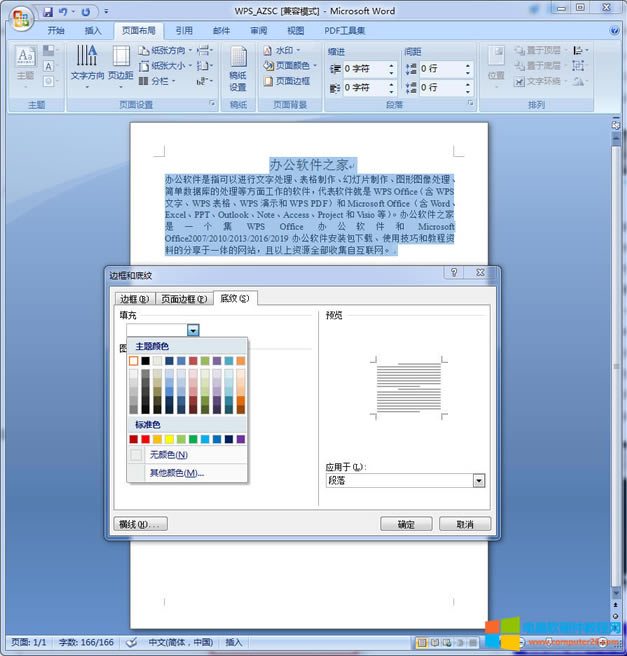The width and height of the screenshot is (627, 656).
Task: Cancel dialog with 取消 button
Action: pyautogui.click(x=465, y=524)
